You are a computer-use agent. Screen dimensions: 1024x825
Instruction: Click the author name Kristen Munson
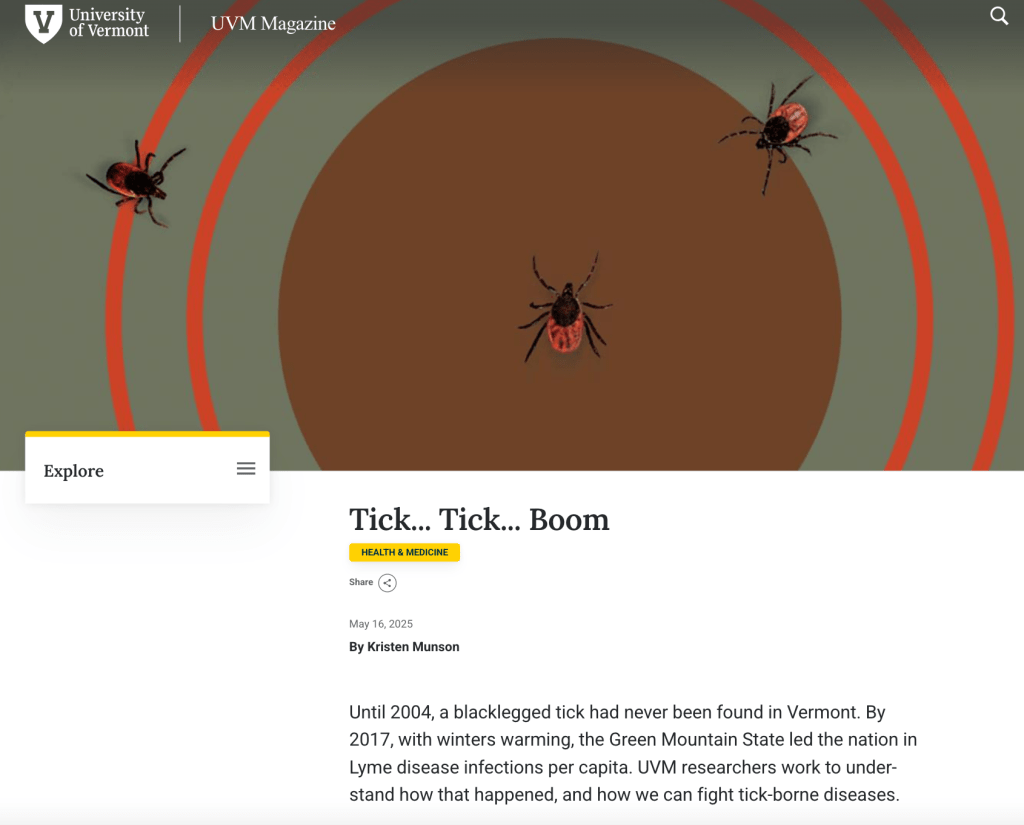(413, 647)
